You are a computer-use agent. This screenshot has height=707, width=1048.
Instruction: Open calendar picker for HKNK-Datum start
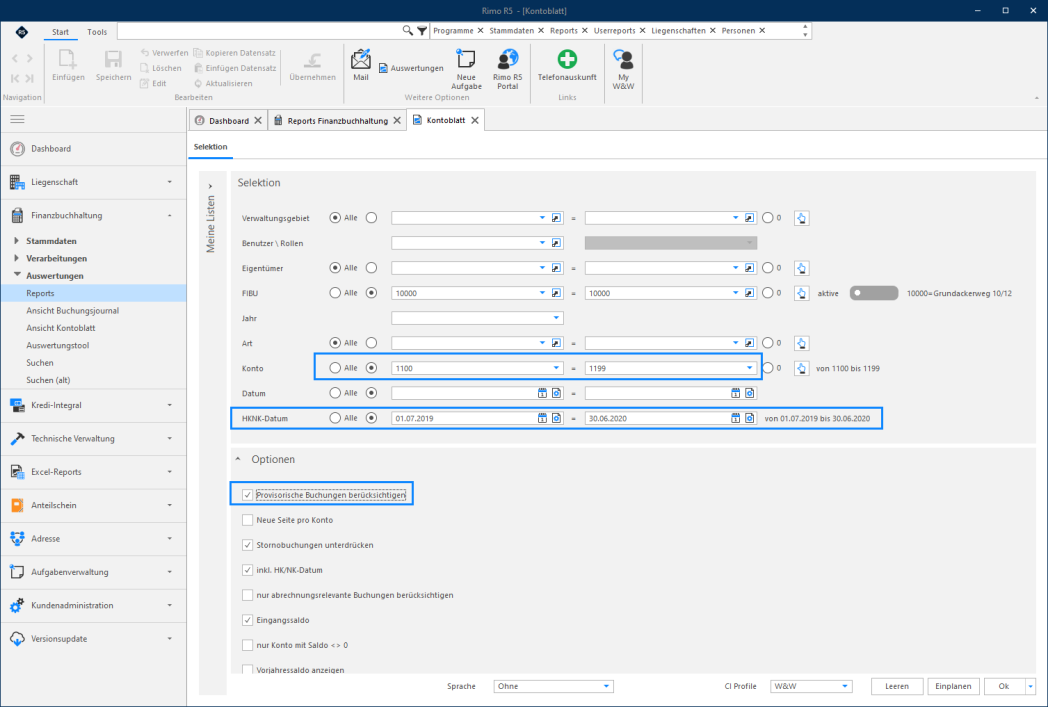[542, 418]
